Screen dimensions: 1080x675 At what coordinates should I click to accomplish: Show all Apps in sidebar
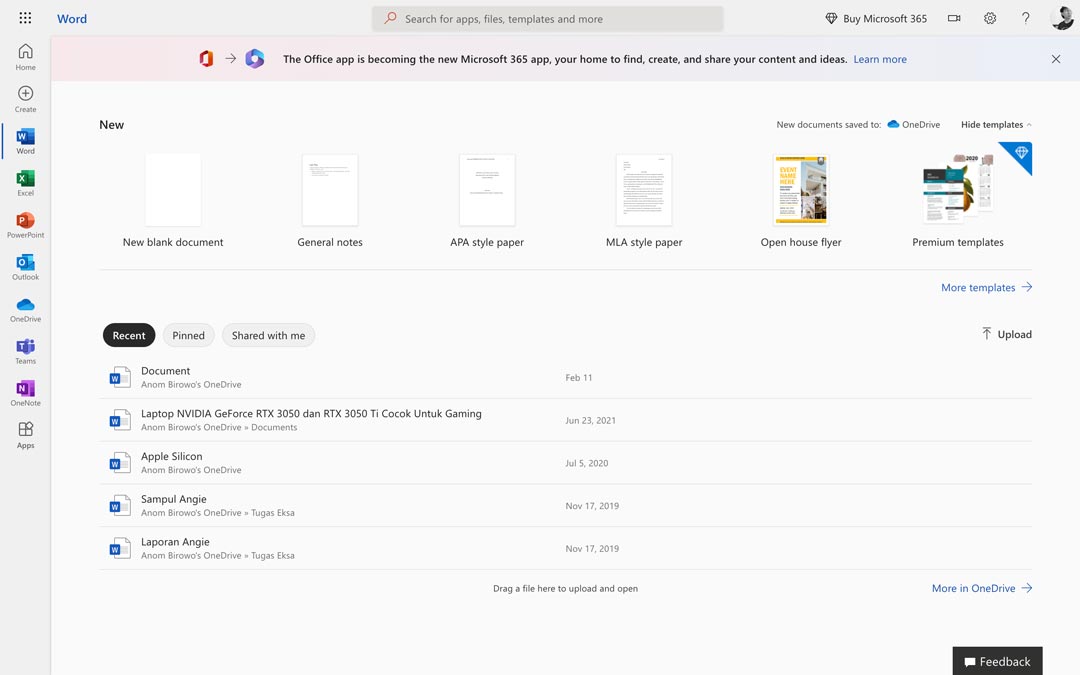point(25,435)
